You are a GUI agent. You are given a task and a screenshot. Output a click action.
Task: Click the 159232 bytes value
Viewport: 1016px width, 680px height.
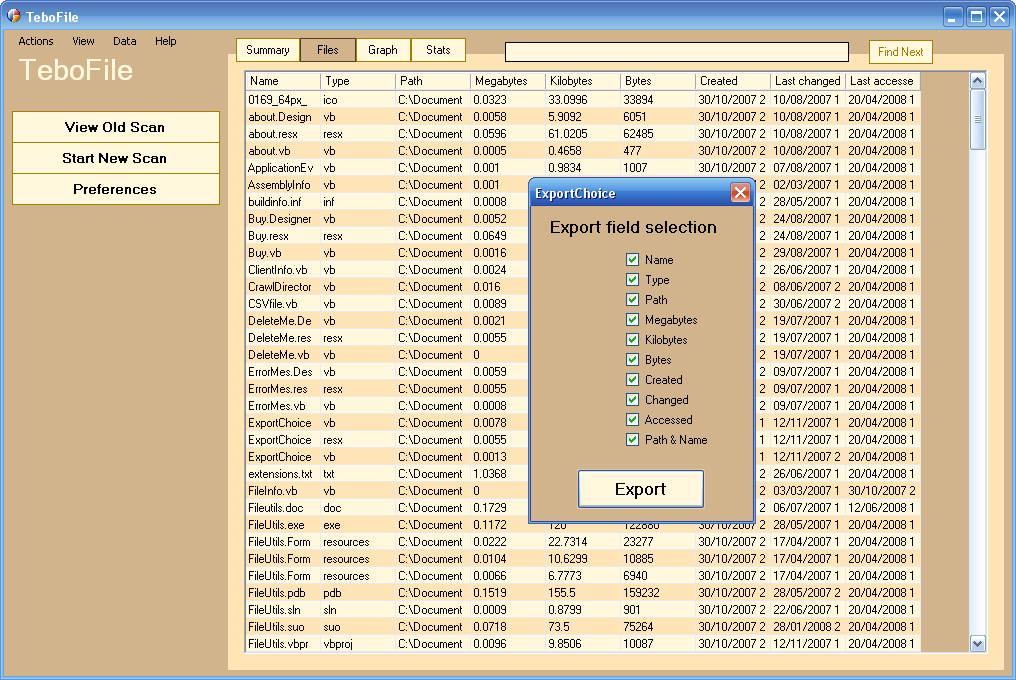click(x=641, y=592)
